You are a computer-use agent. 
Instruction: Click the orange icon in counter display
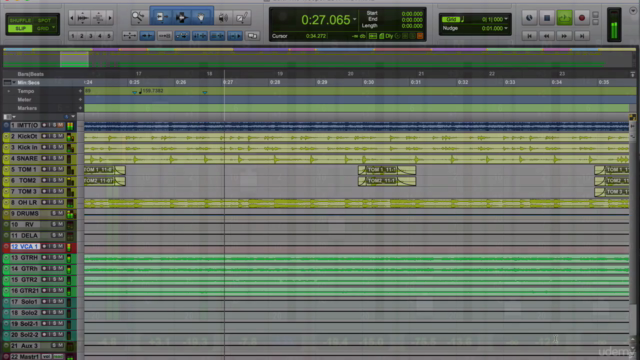pos(420,36)
